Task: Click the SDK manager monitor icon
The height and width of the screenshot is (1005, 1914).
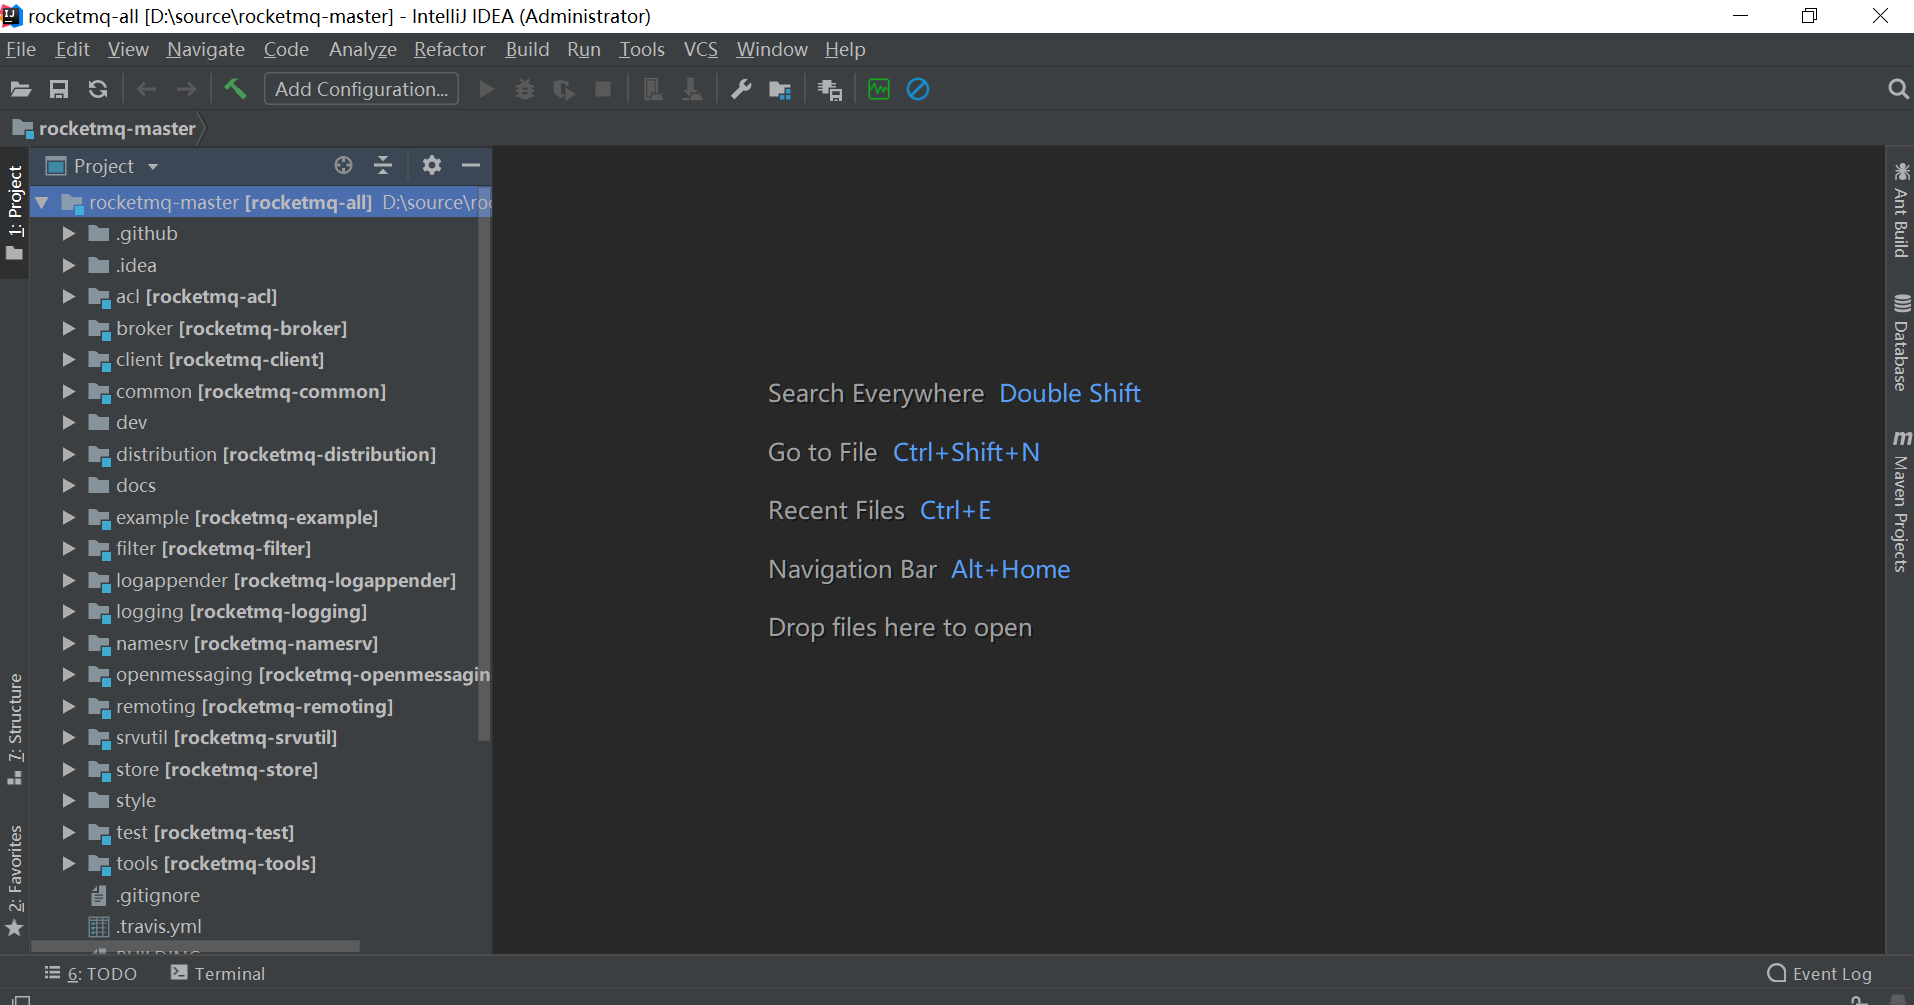Action: coord(830,90)
